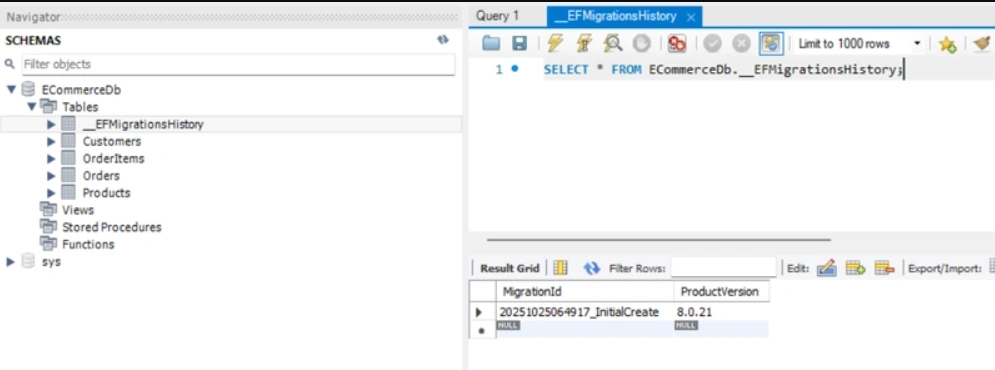Delete selected row icon in result grid
995x370 pixels.
click(884, 268)
